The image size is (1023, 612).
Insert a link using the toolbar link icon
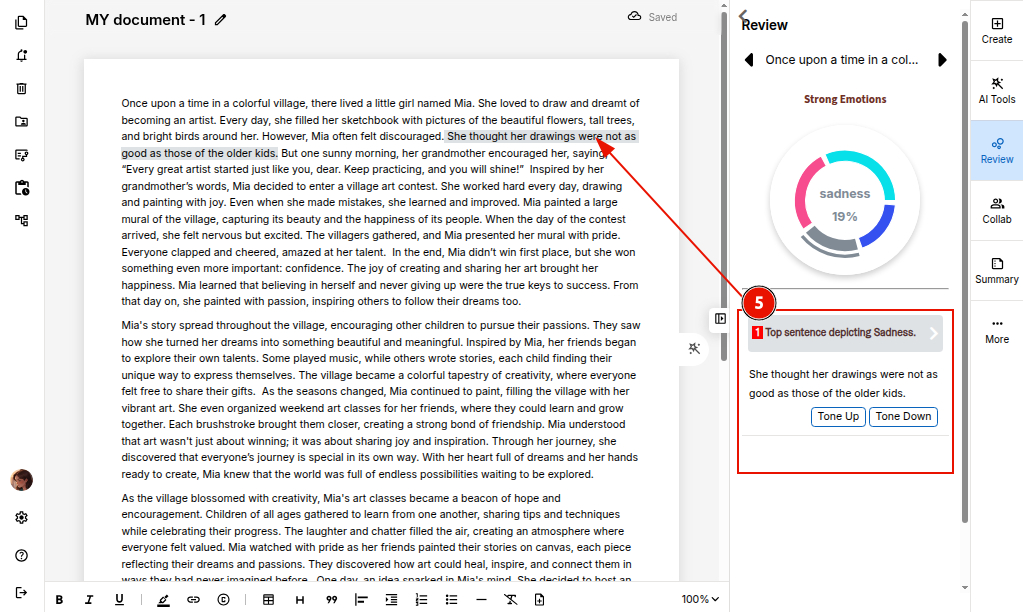(x=193, y=600)
